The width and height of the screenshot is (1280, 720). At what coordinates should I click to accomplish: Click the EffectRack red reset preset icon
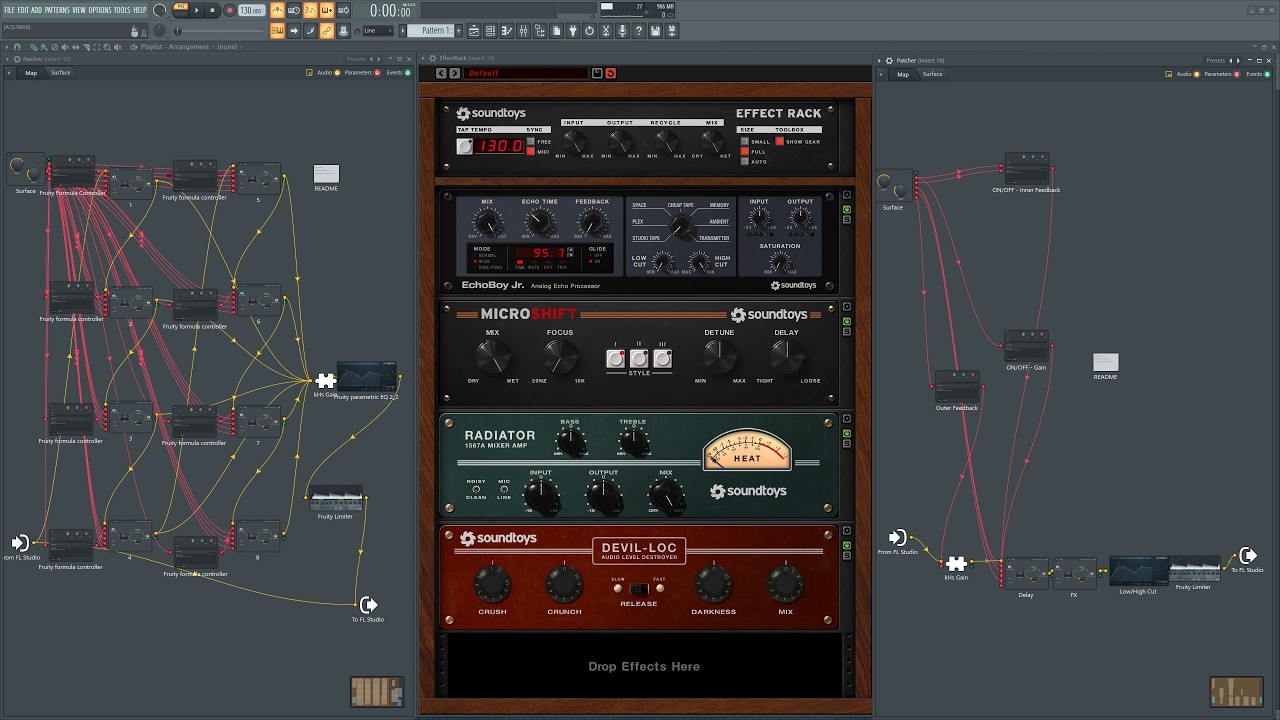click(x=610, y=73)
